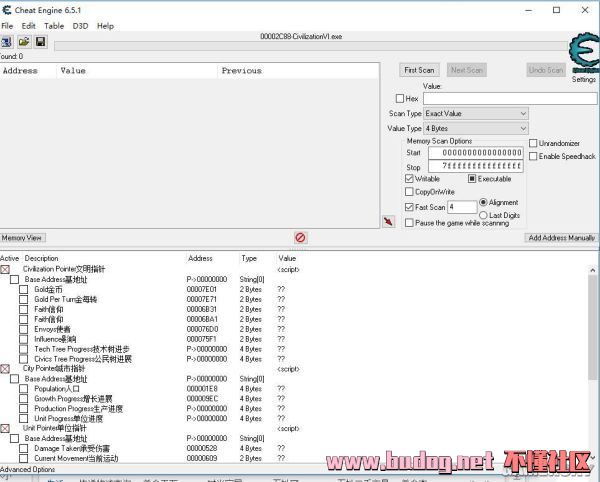Screen dimensions: 600x482
Task: Open Cheat Engine Settings logo
Action: point(583,54)
